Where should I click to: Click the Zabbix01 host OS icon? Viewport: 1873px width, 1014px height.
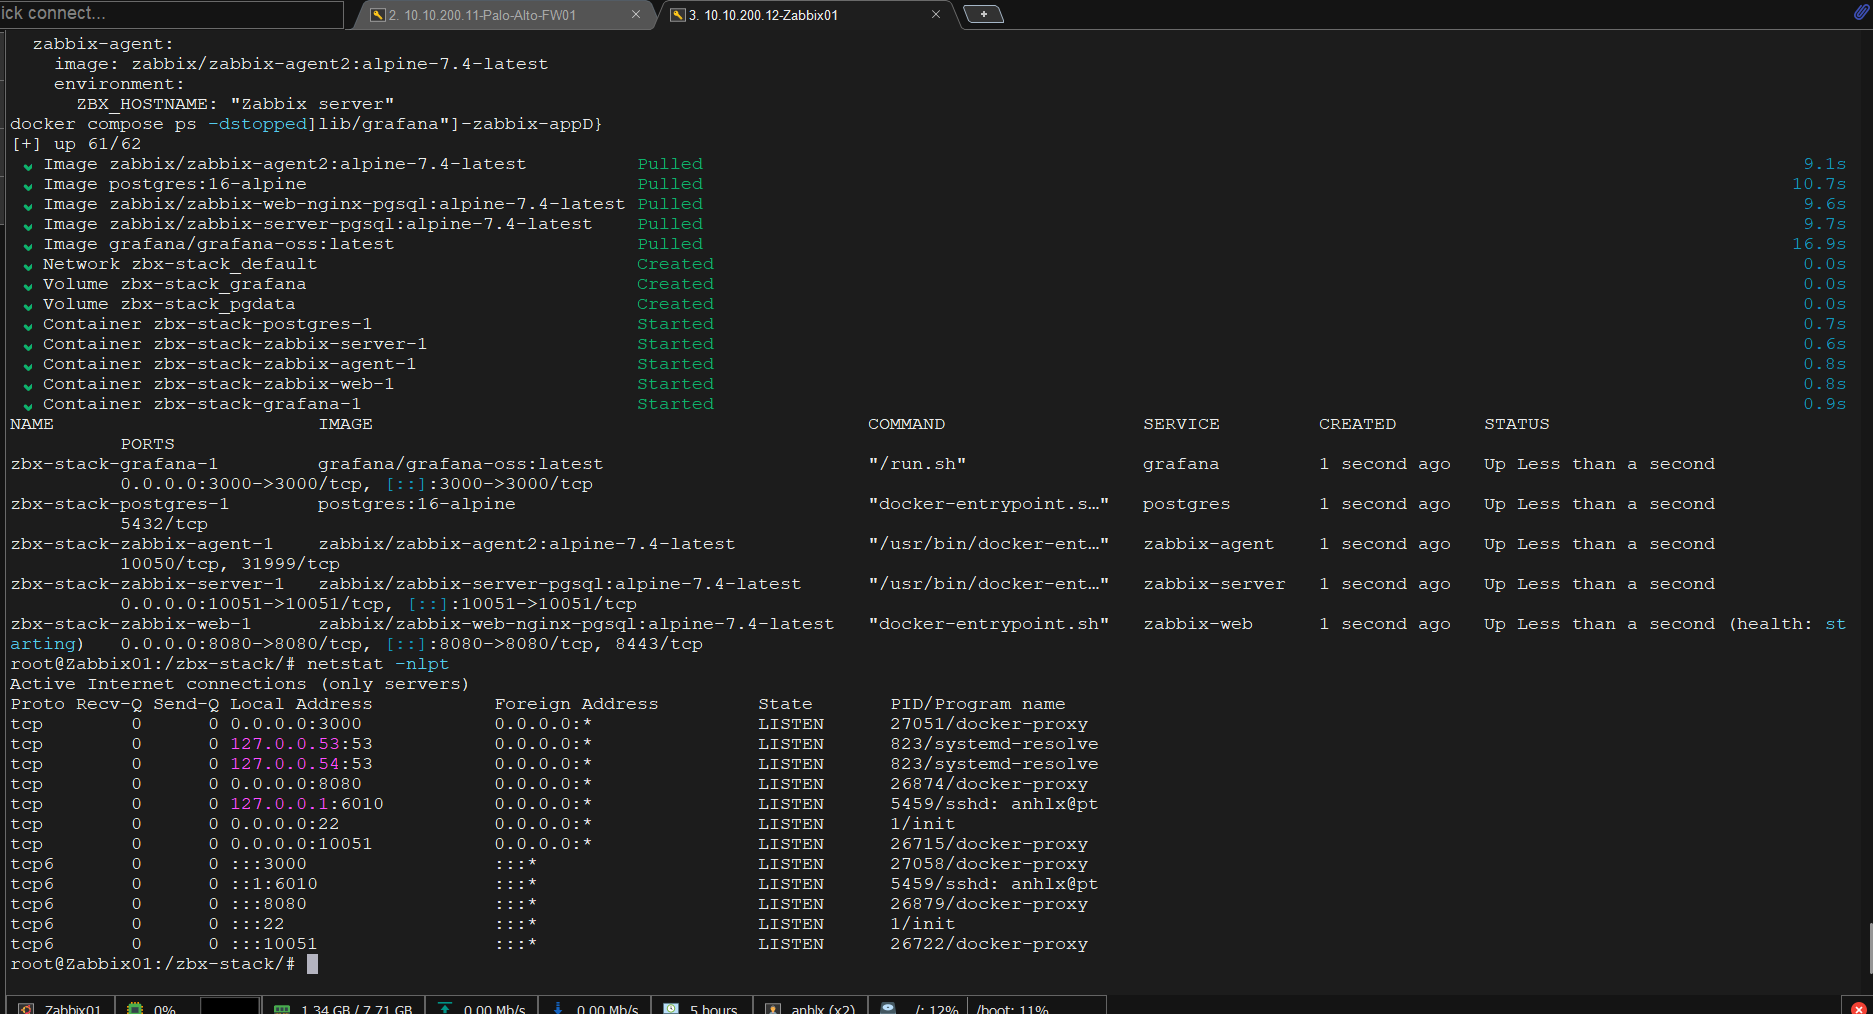[27, 1008]
